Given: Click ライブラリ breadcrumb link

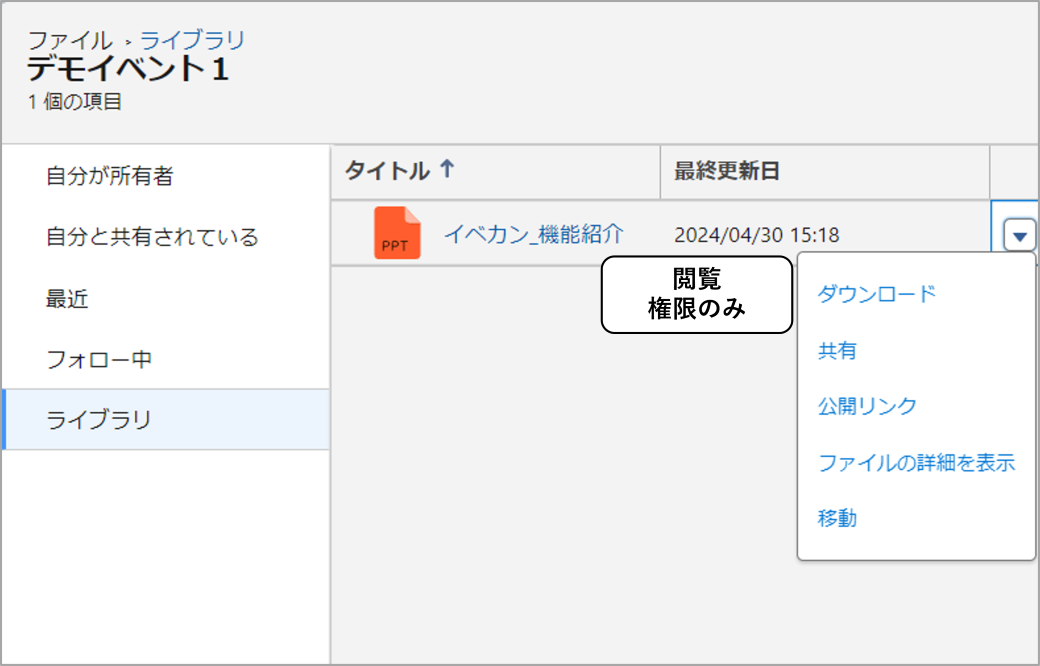Looking at the screenshot, I should click(192, 41).
